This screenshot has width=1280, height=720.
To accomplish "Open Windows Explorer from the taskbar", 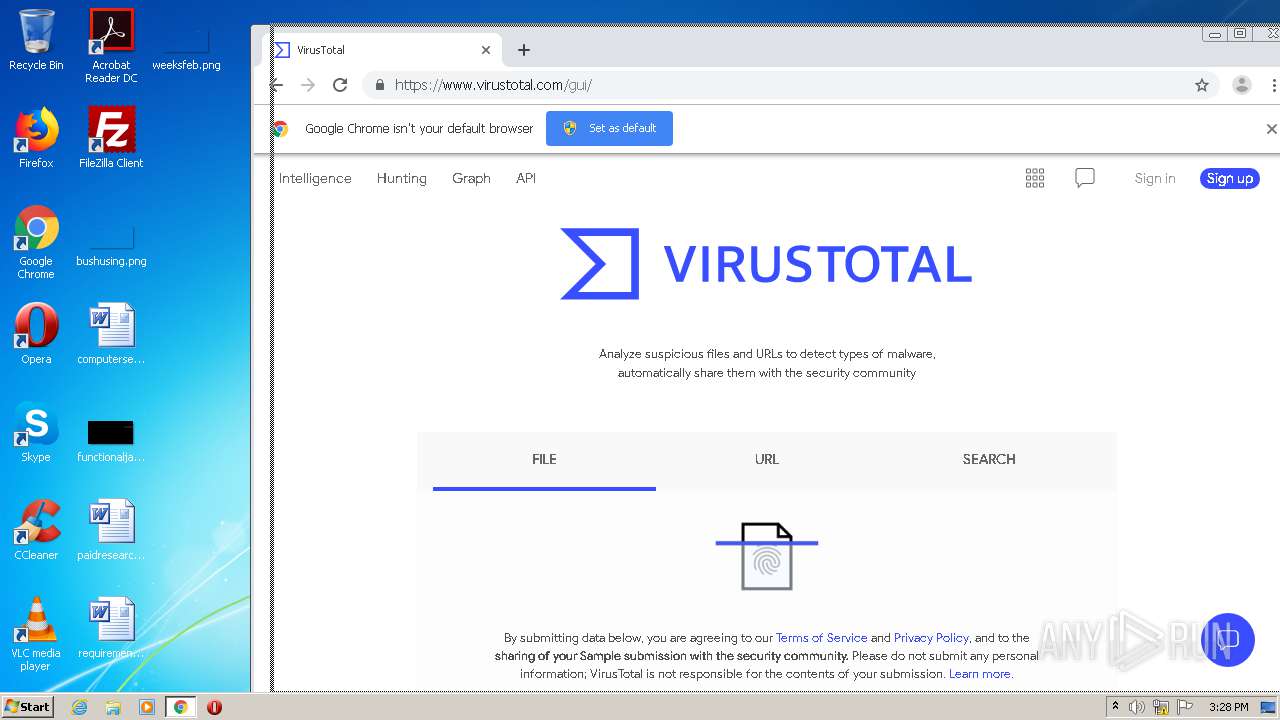I will [x=113, y=707].
